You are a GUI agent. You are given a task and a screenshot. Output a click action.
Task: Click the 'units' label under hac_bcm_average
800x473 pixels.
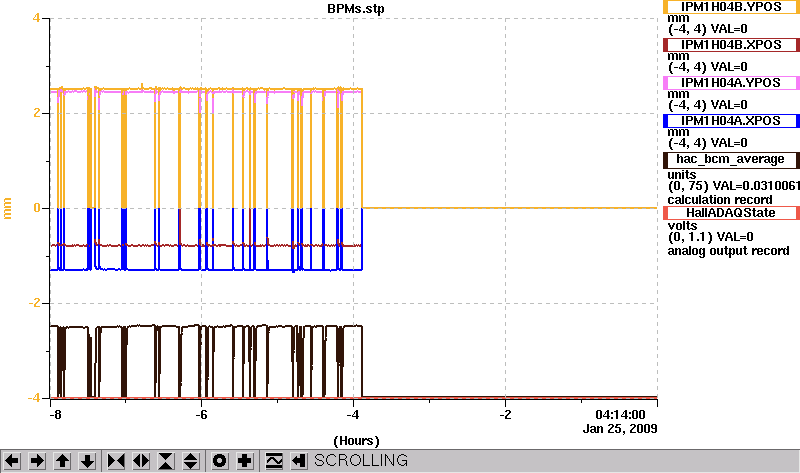click(x=682, y=175)
